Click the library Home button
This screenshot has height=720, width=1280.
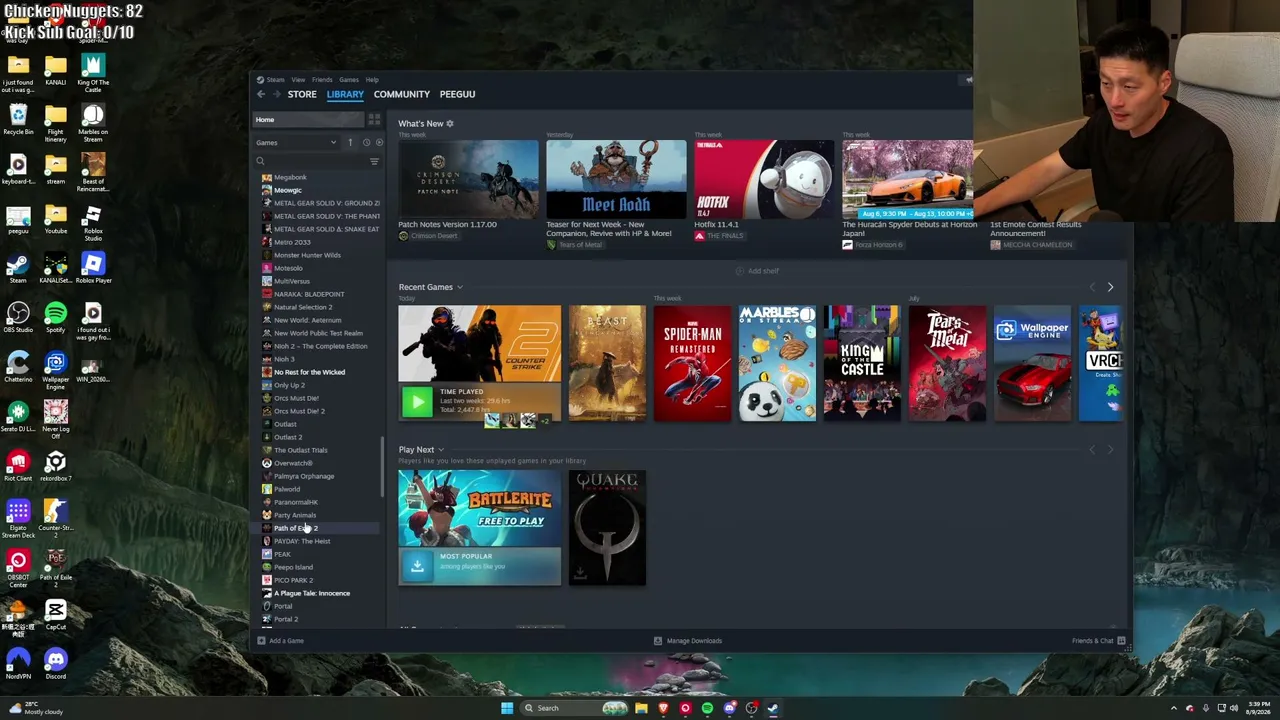[x=307, y=120]
